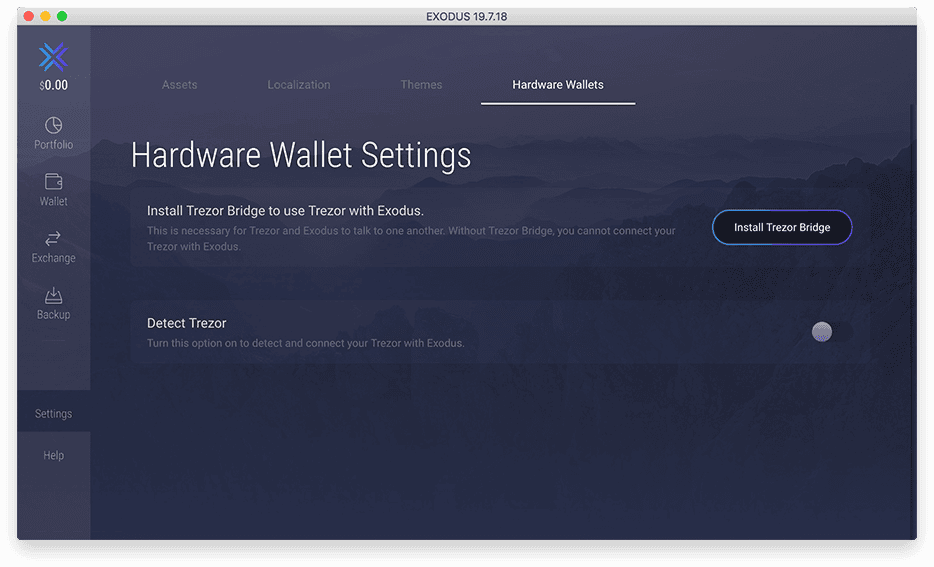The height and width of the screenshot is (567, 934).
Task: Switch to the Assets tab
Action: (x=179, y=85)
